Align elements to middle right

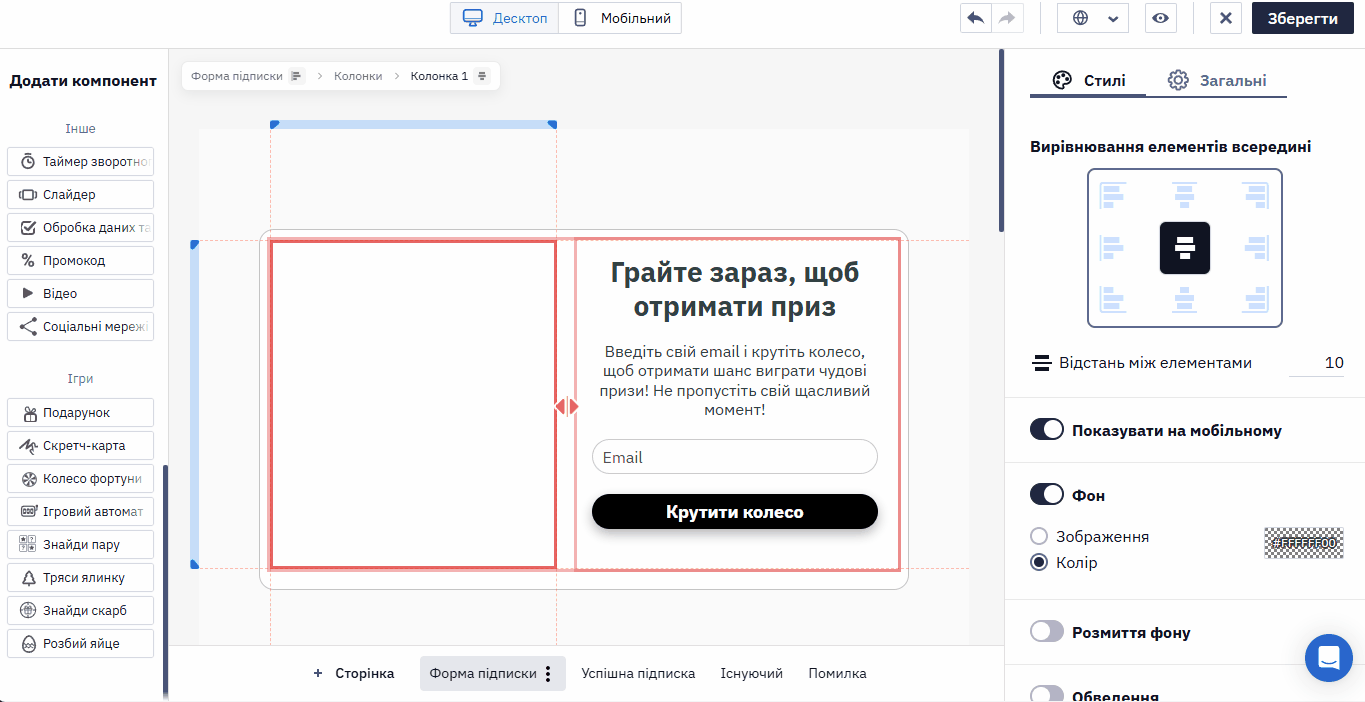click(1256, 247)
